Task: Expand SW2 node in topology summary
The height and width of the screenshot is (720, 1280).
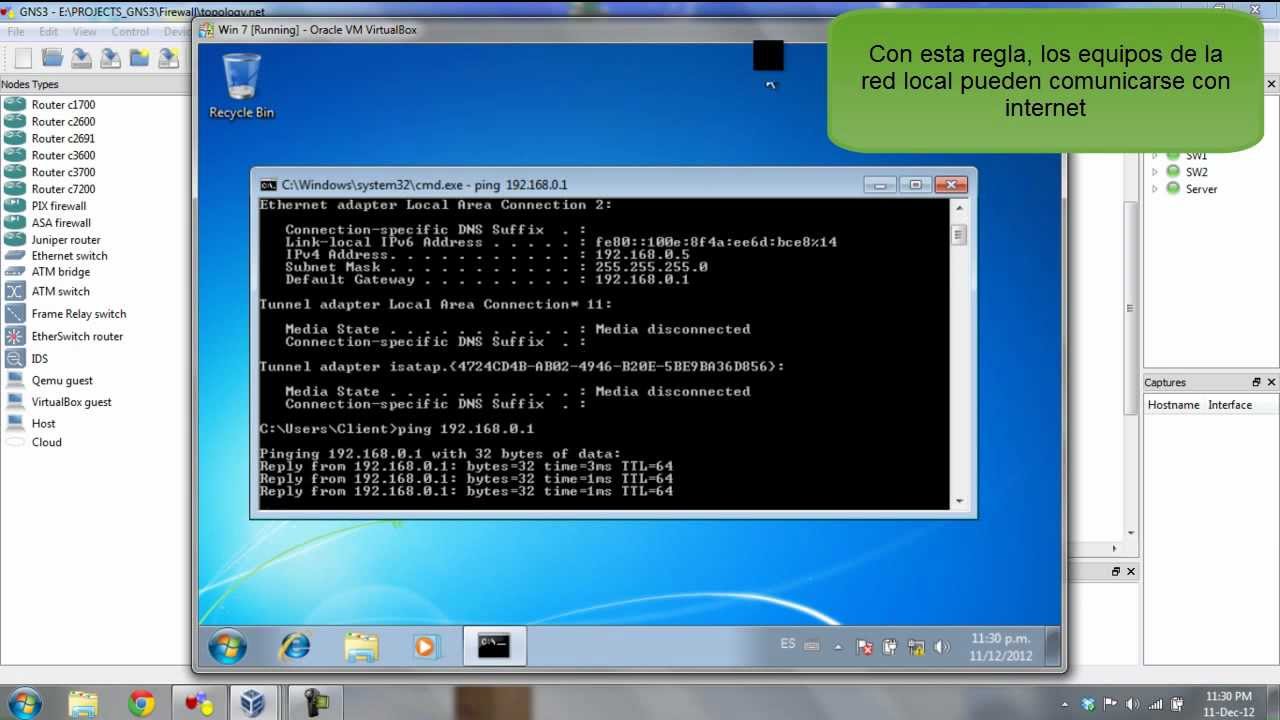Action: (1155, 172)
